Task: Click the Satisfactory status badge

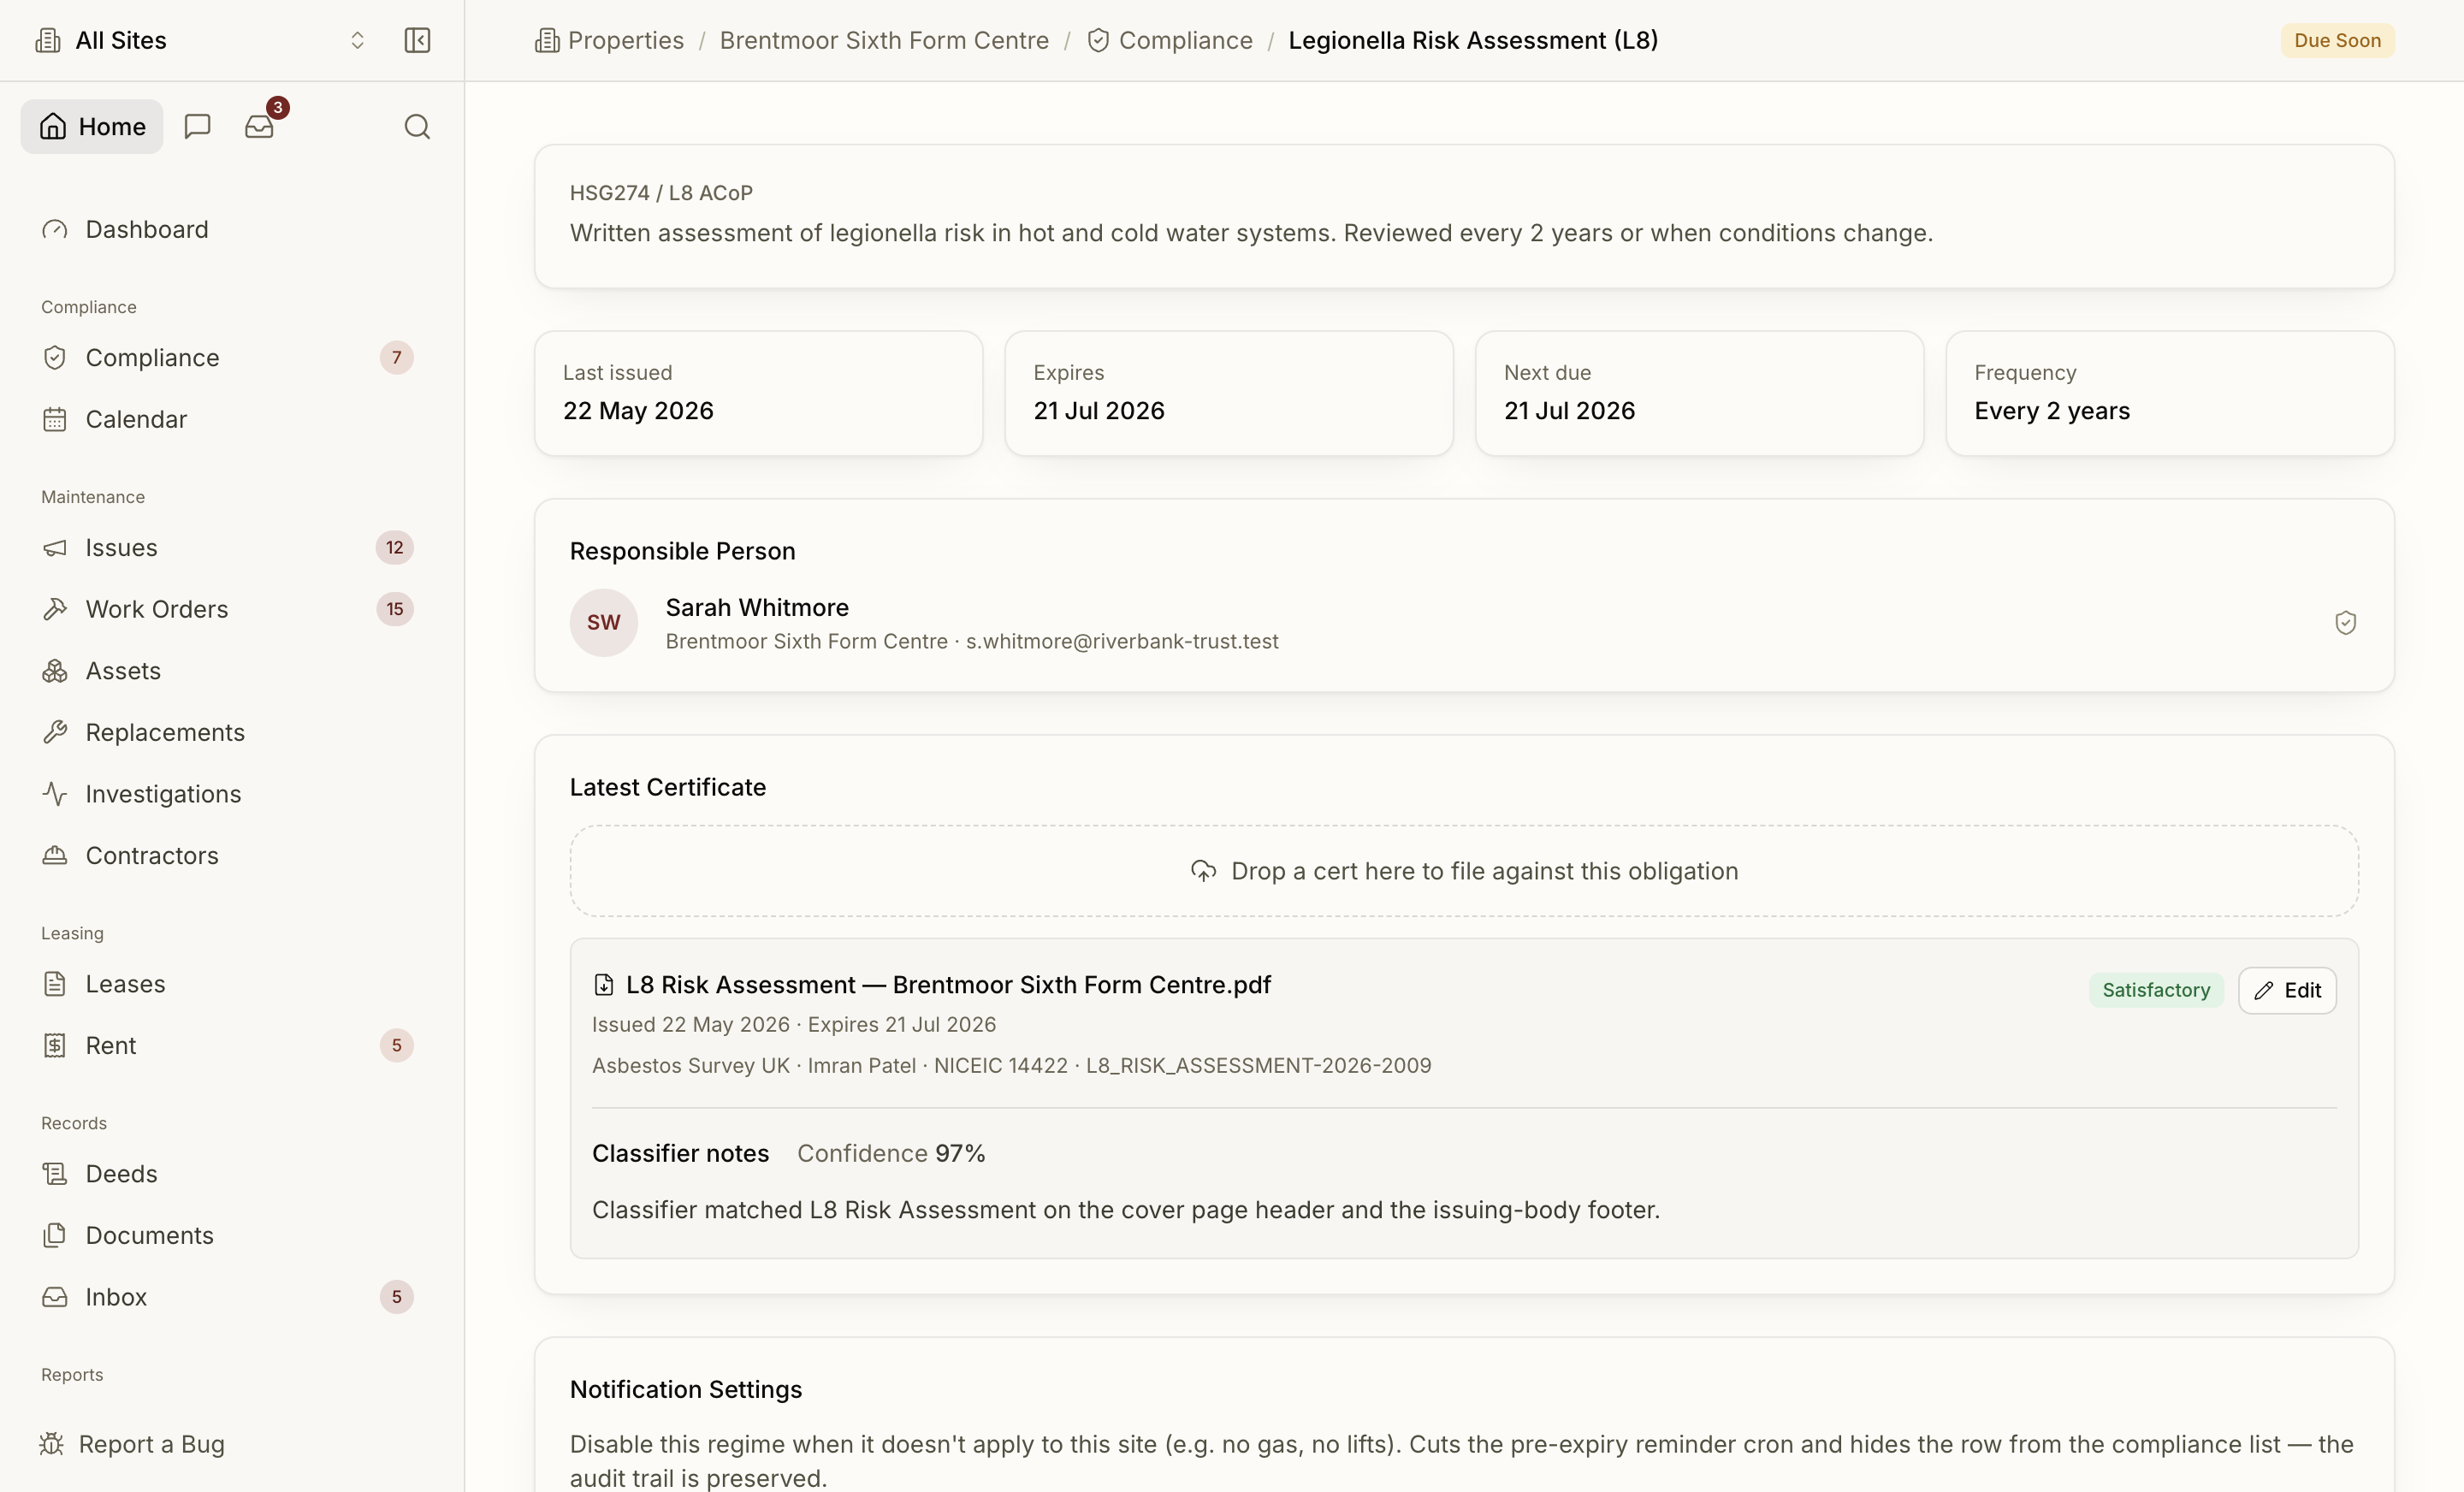Action: point(2156,990)
